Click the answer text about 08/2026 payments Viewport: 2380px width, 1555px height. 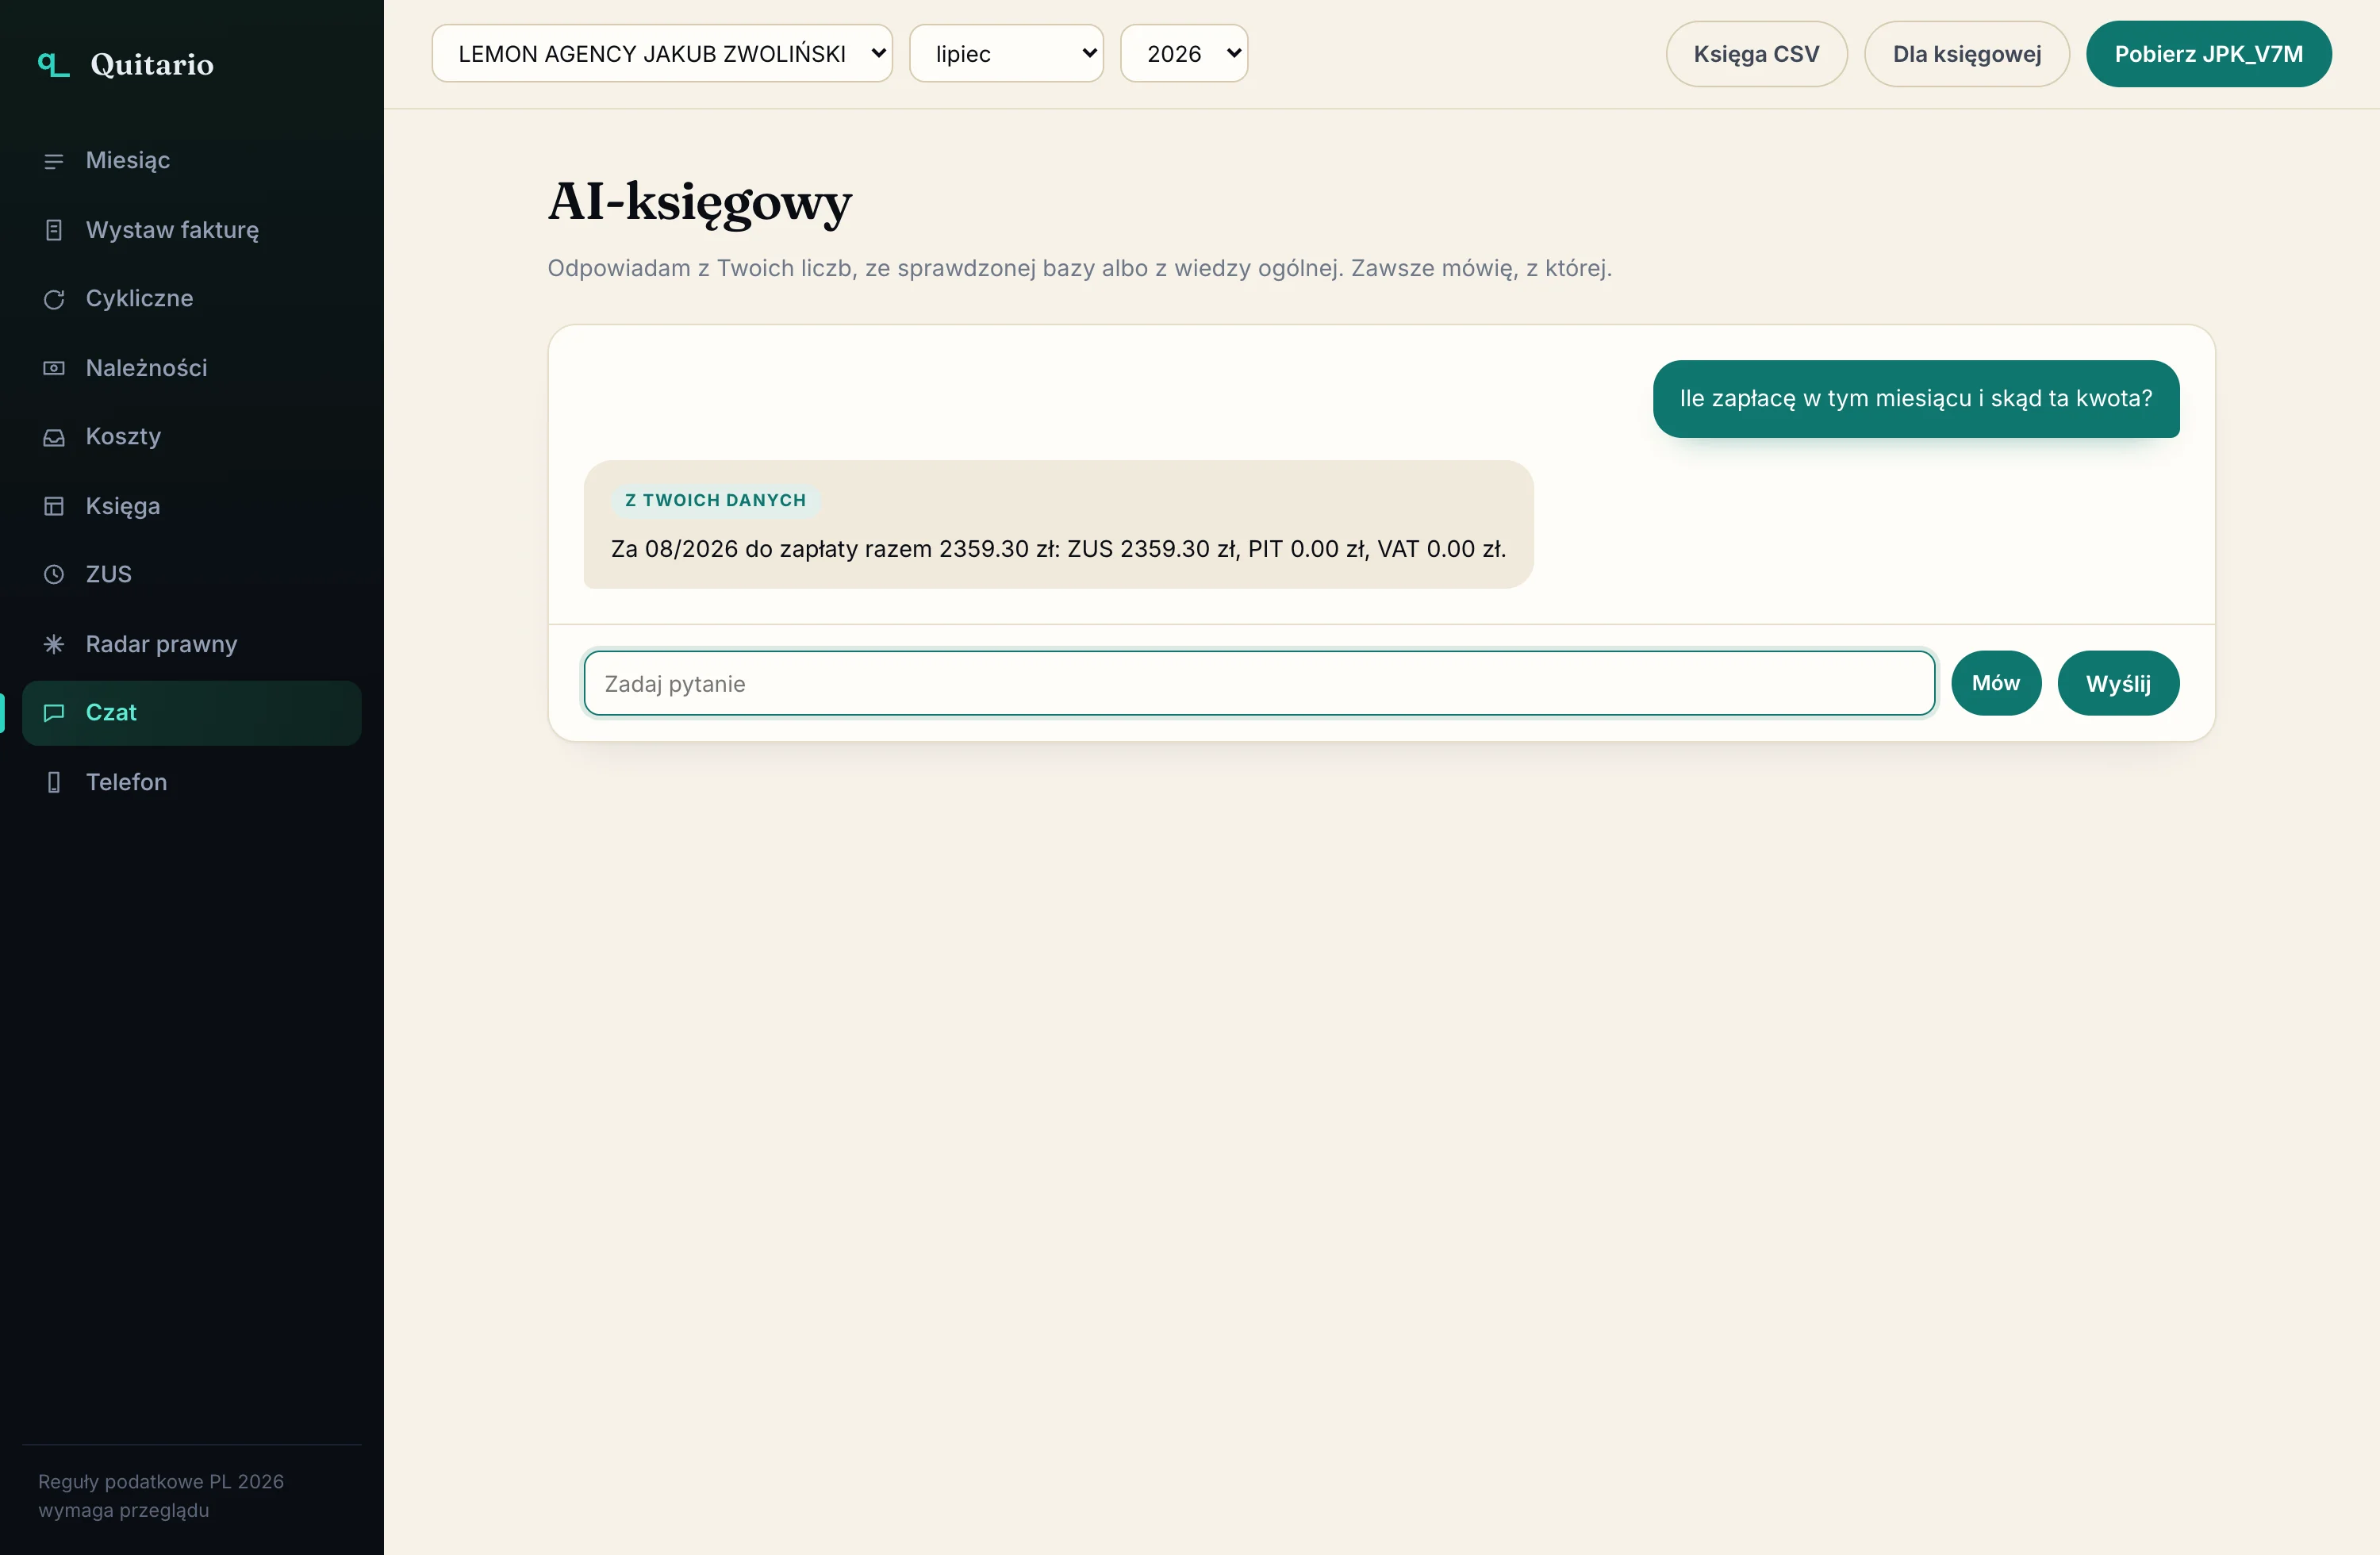click(x=1058, y=549)
